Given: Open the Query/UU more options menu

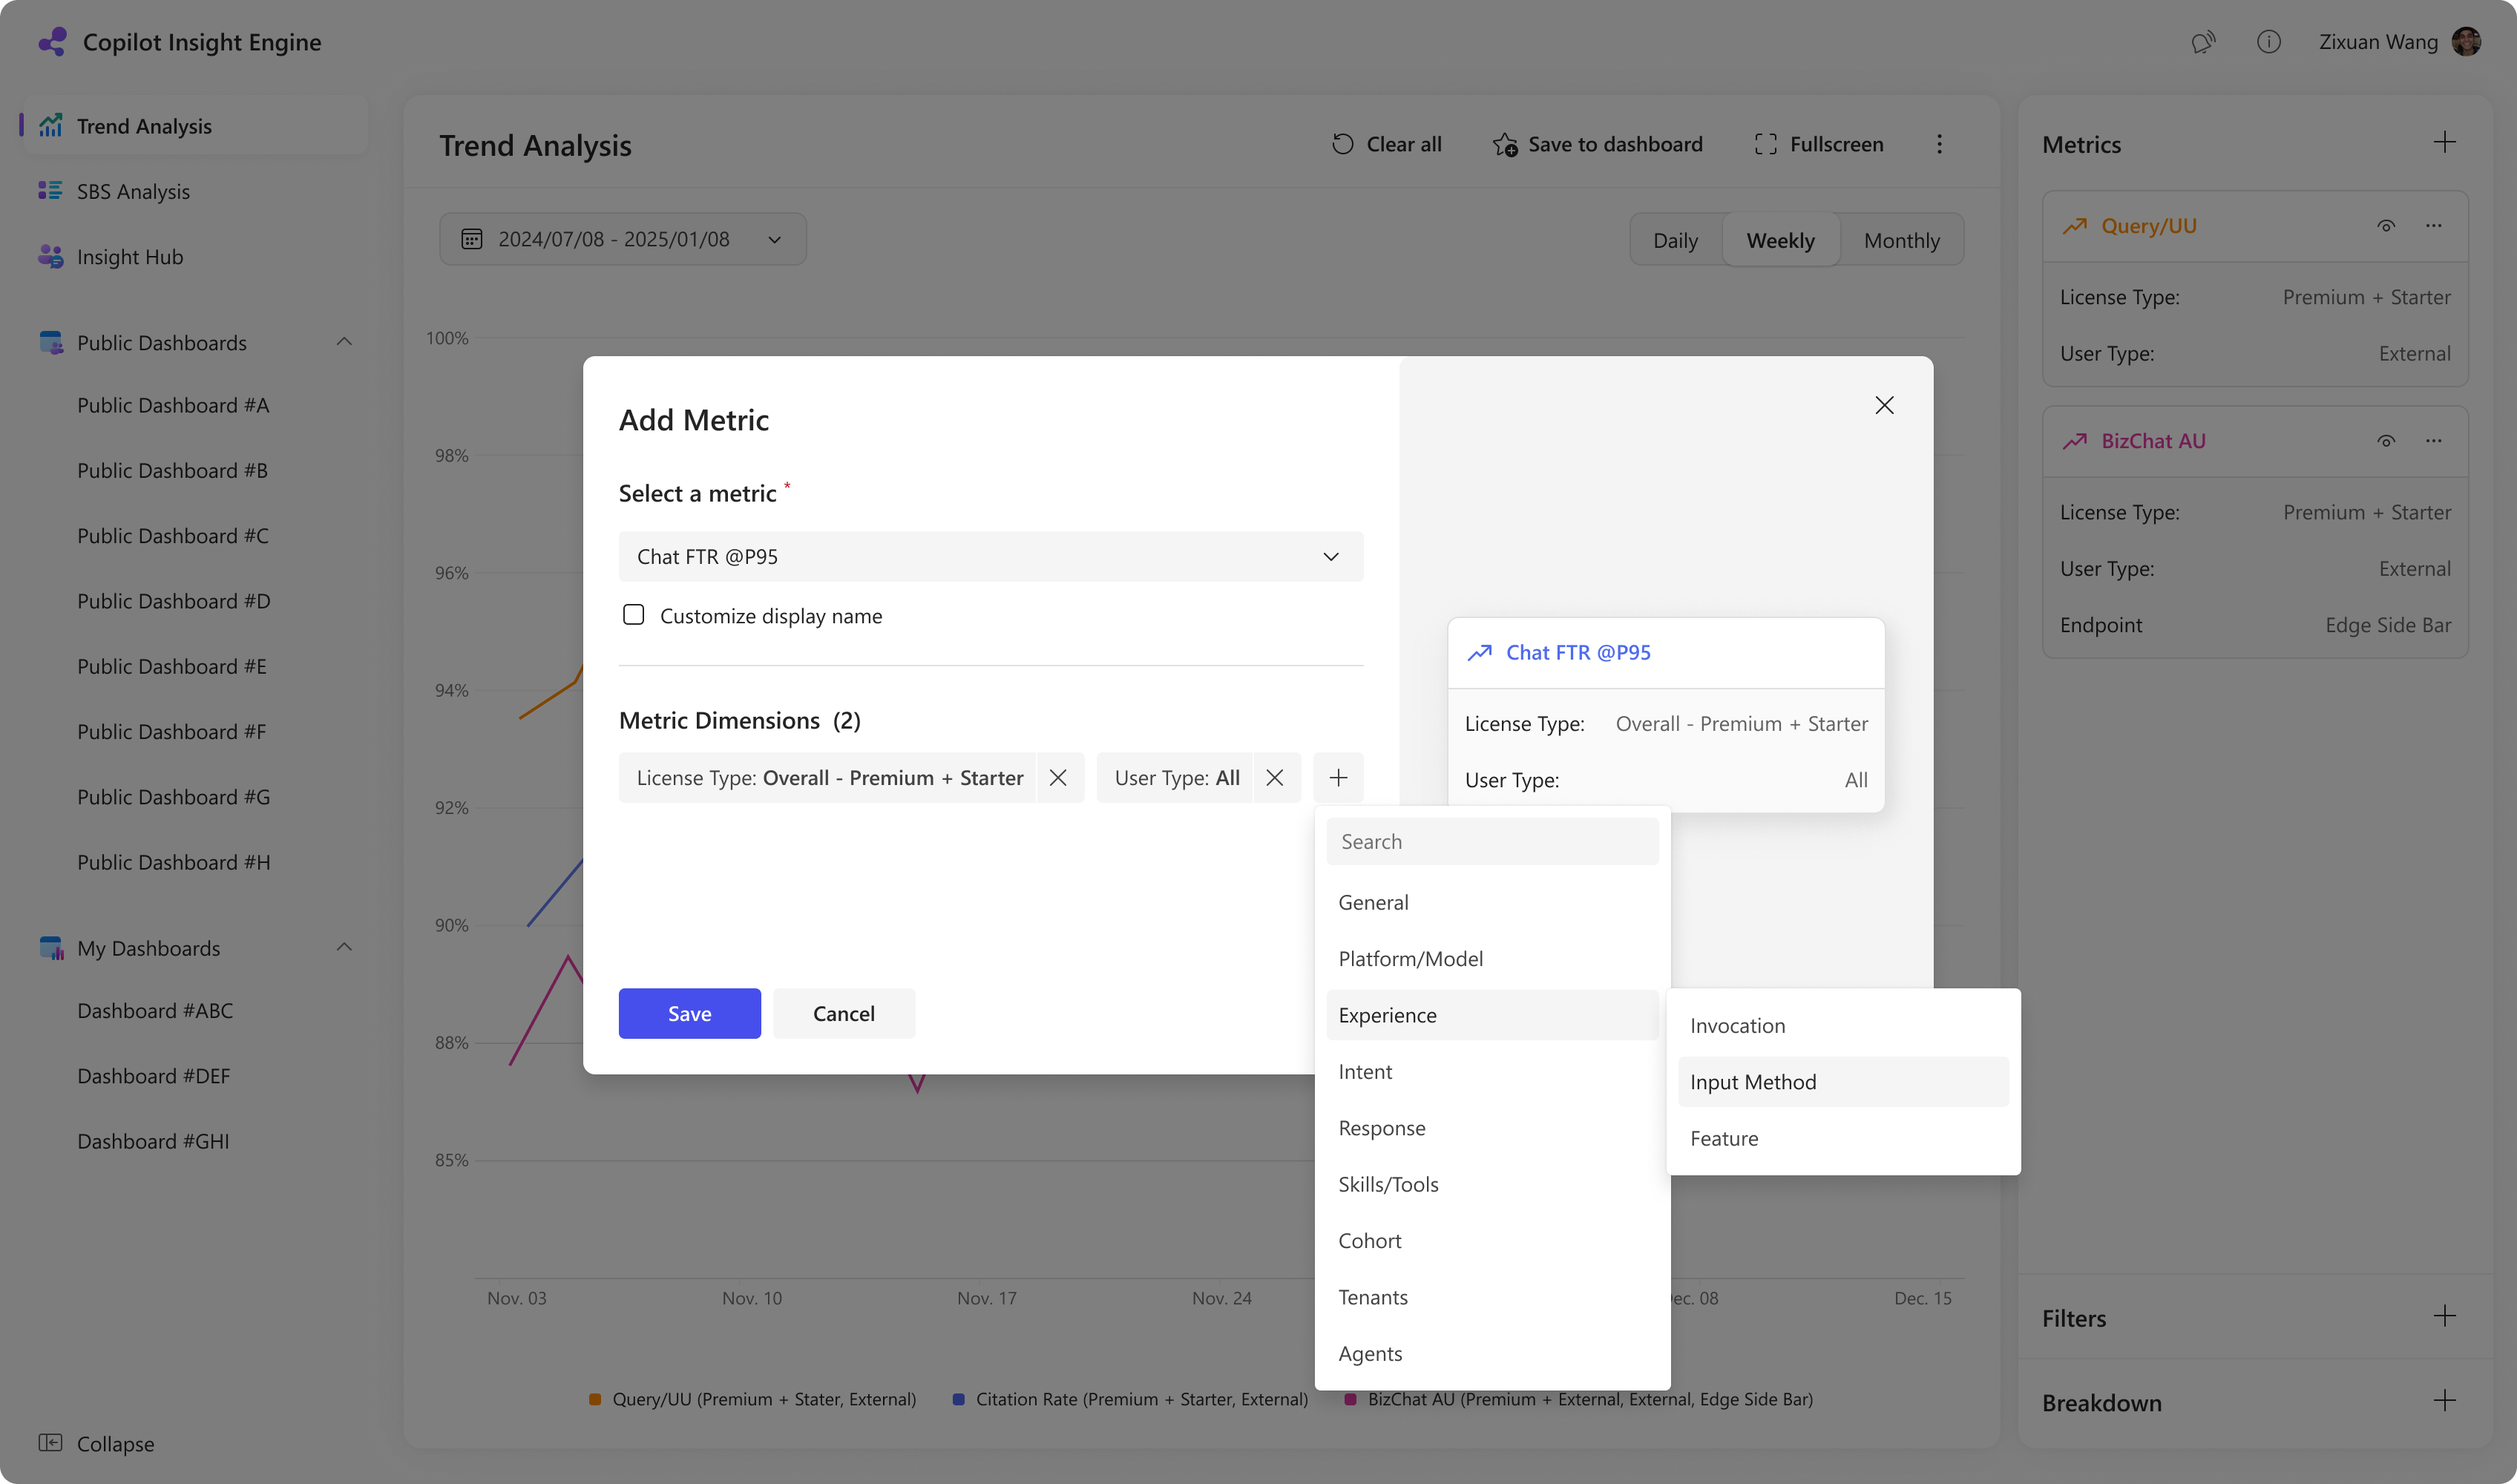Looking at the screenshot, I should (2433, 226).
